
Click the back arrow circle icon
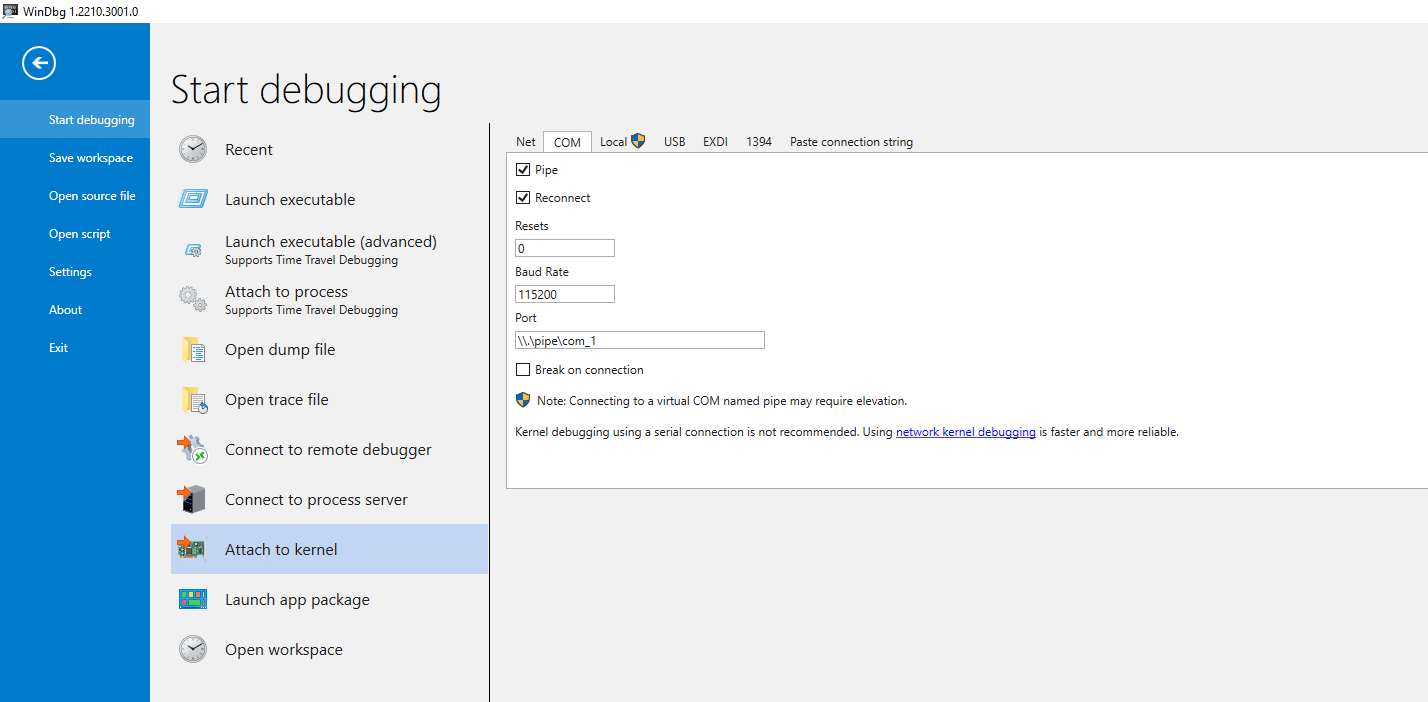(x=39, y=64)
